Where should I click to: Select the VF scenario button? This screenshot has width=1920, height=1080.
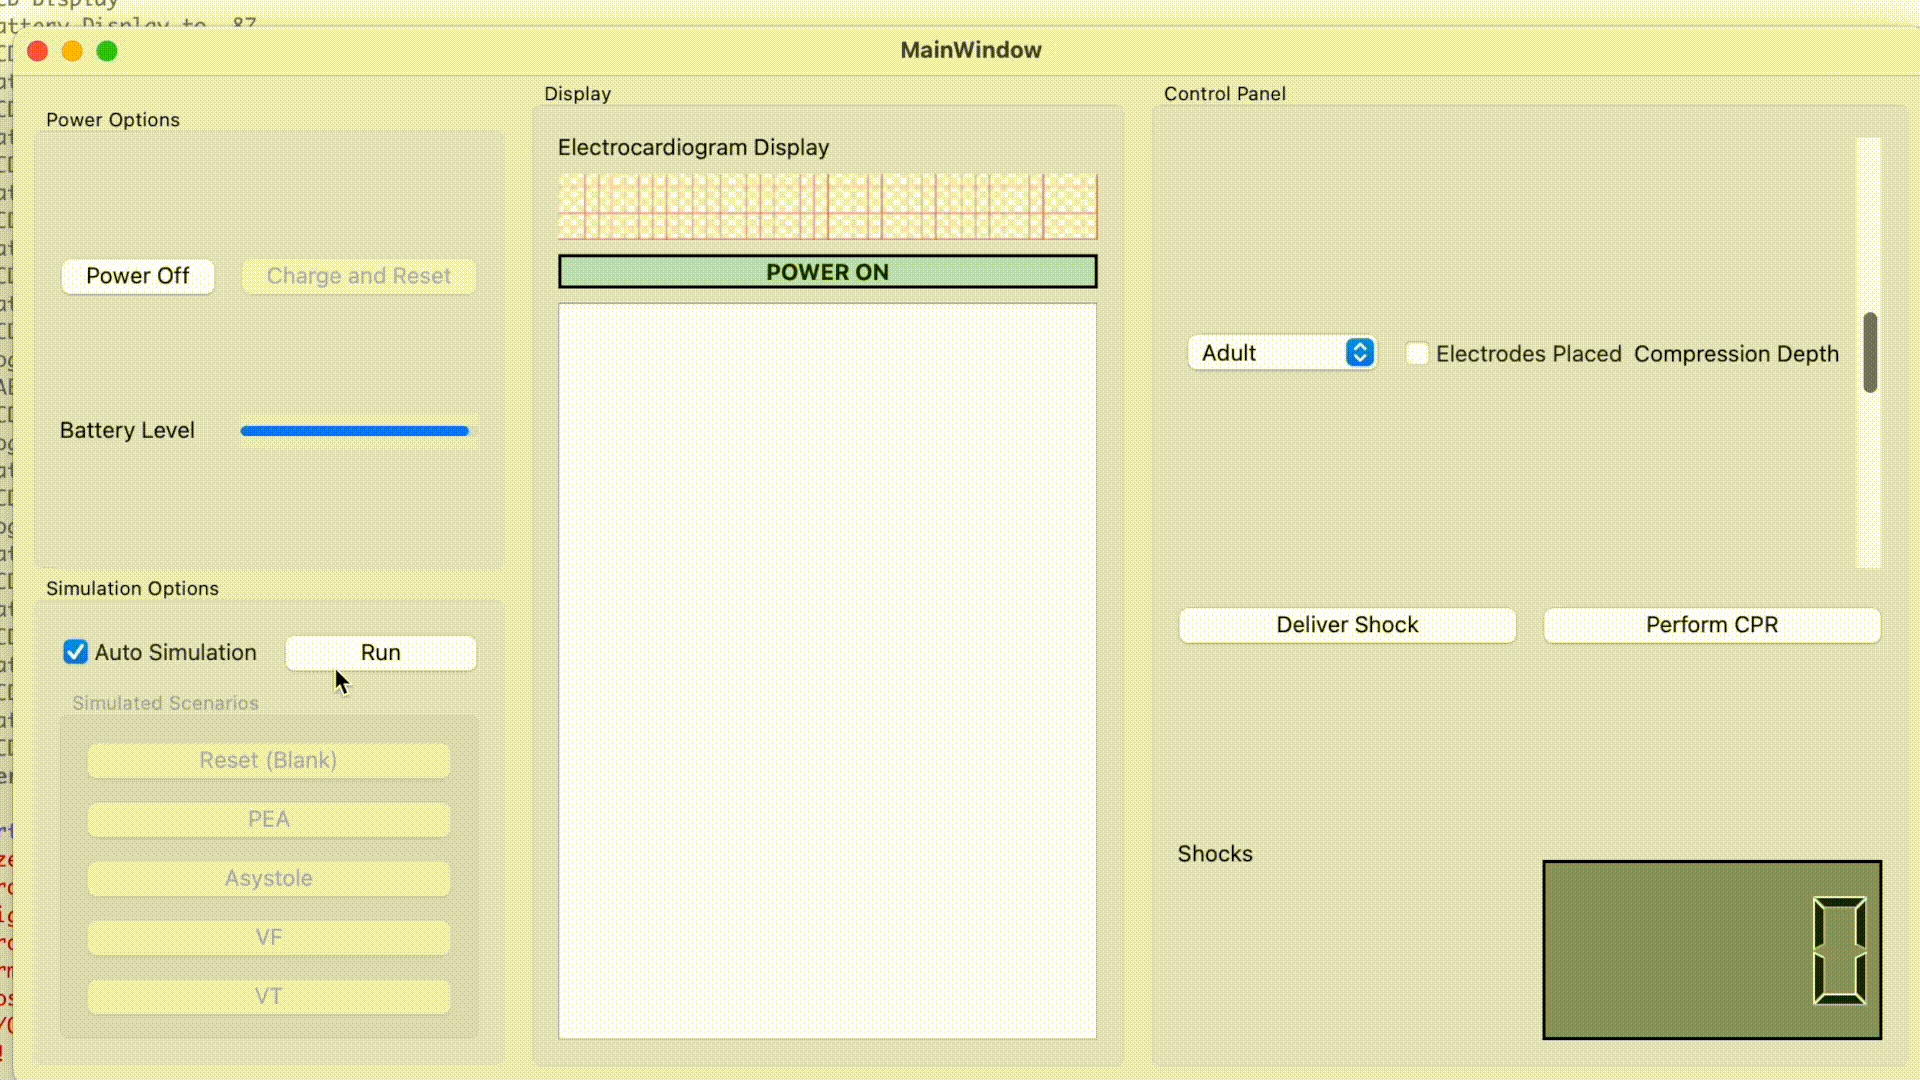[268, 937]
